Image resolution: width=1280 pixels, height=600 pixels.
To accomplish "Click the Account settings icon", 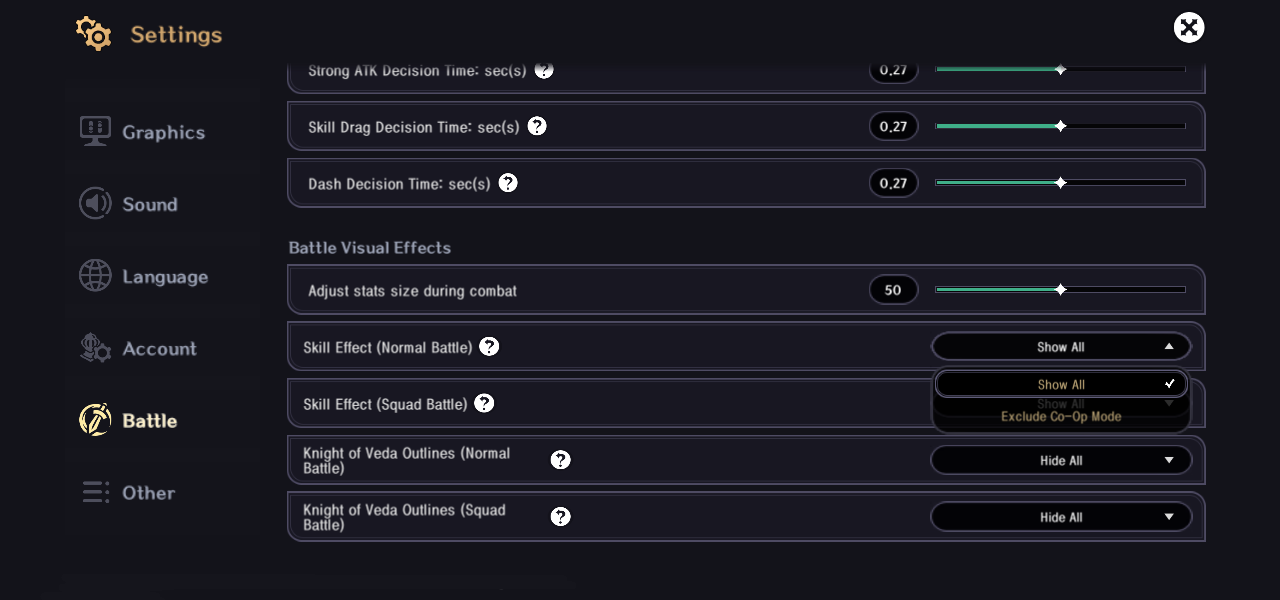I will point(95,348).
